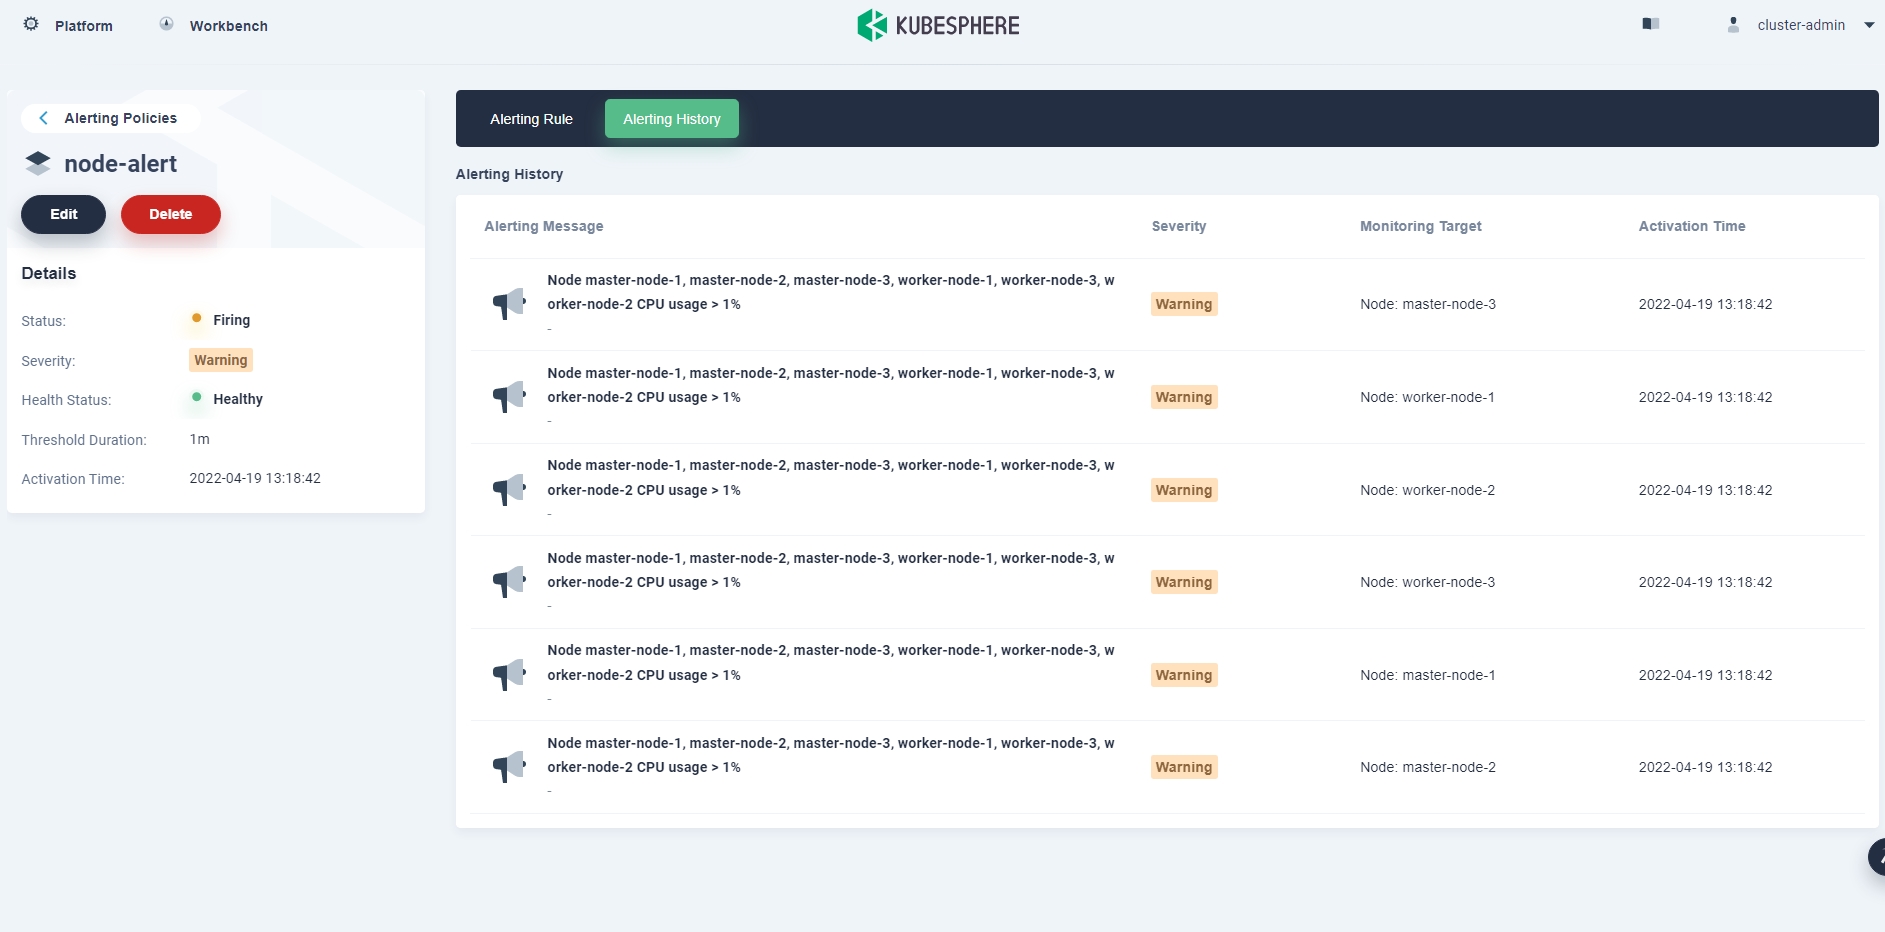Expand the cluster-admin dropdown arrow
Image resolution: width=1885 pixels, height=932 pixels.
click(1869, 25)
